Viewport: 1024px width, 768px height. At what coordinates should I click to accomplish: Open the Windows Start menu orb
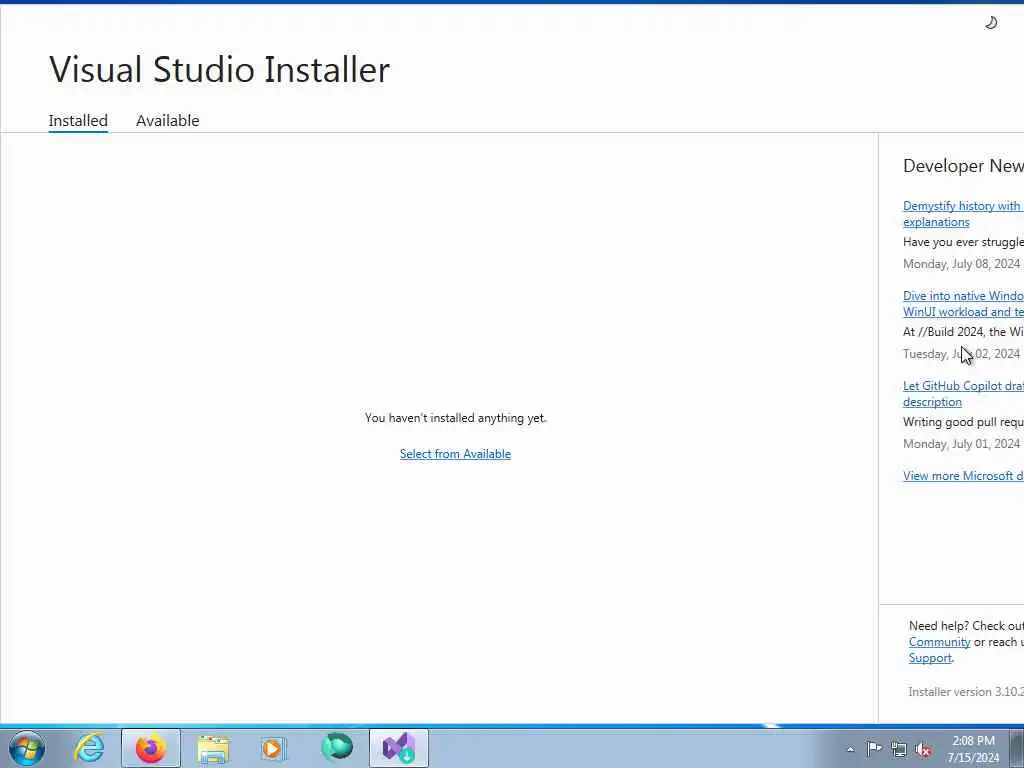(x=27, y=748)
